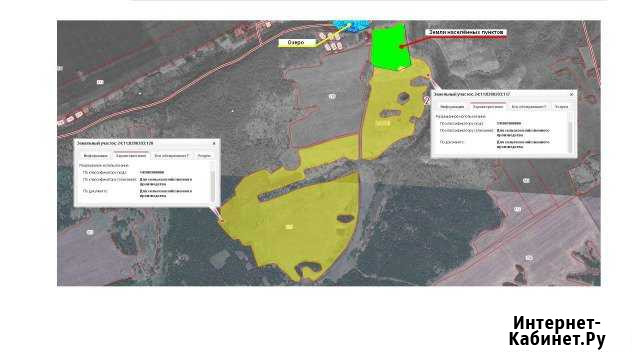Click the Интернет-Кабинет.Ру watermark
Image resolution: width=640 pixels, height=360 pixels.
(x=557, y=331)
